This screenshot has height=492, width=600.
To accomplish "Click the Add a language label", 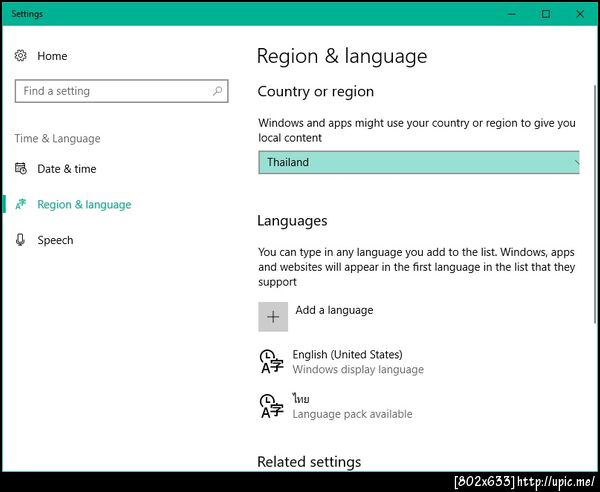I will pyautogui.click(x=334, y=310).
